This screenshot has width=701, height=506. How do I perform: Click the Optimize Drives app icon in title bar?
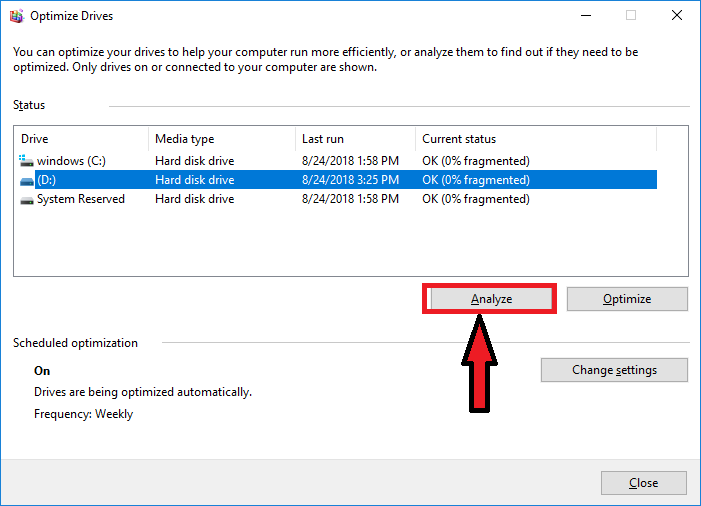tap(15, 16)
